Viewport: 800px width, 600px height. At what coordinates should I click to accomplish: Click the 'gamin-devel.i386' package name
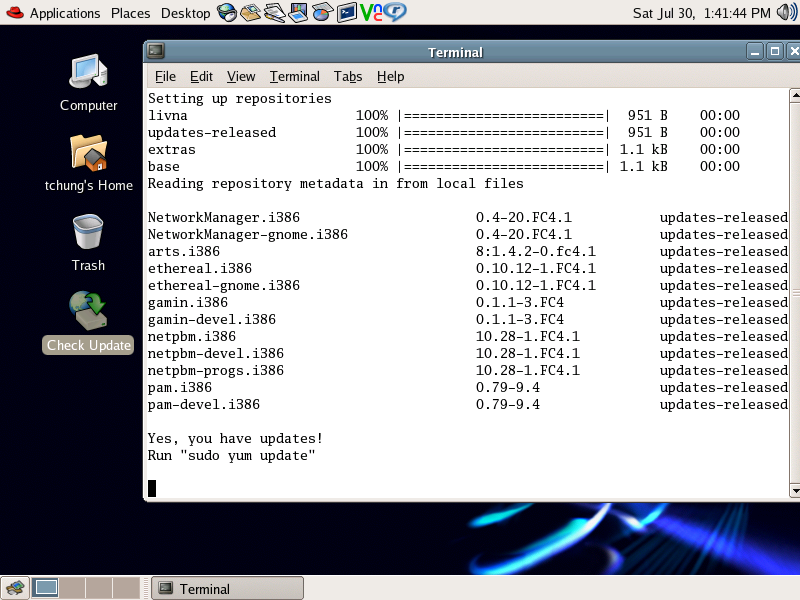pyautogui.click(x=212, y=319)
